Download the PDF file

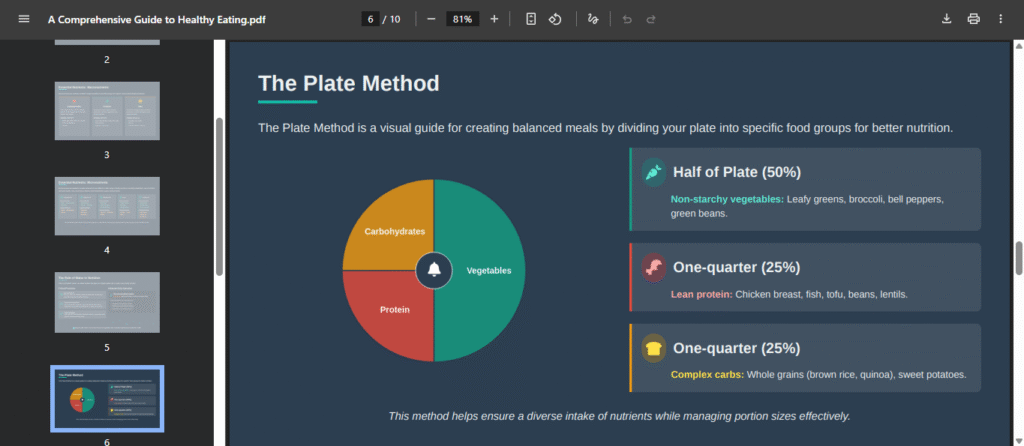point(947,19)
